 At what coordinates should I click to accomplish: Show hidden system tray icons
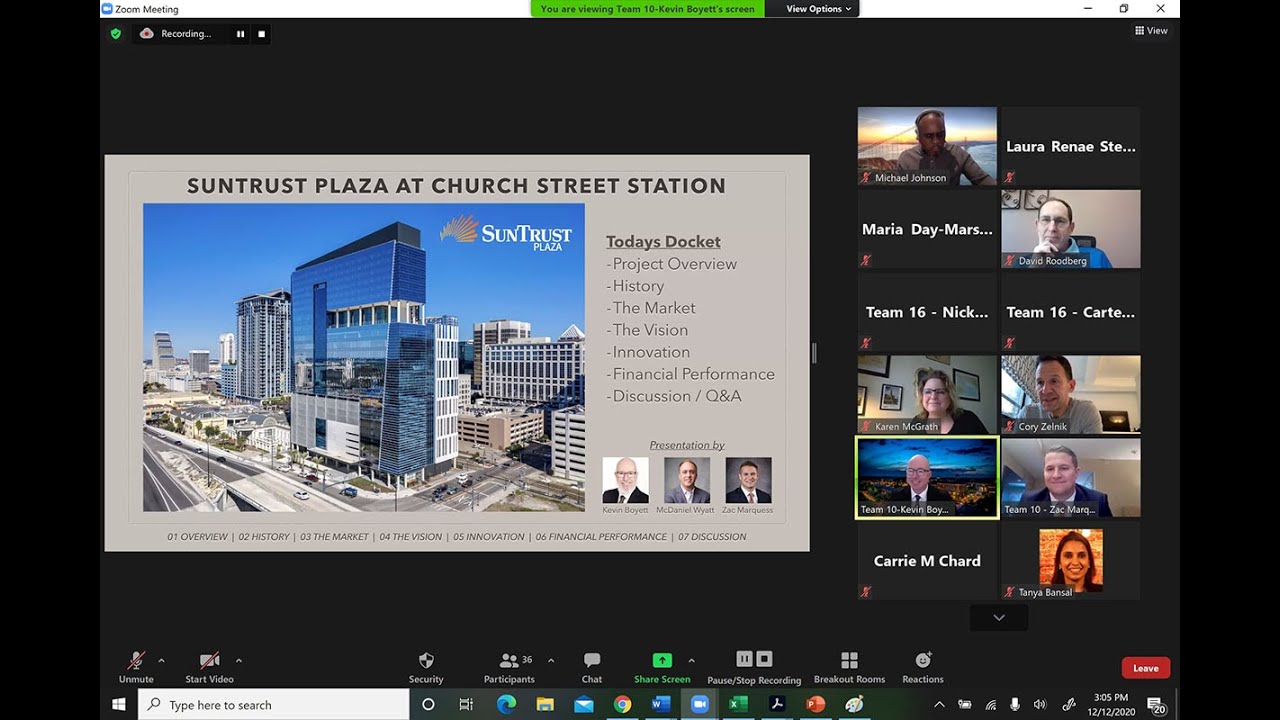point(939,705)
